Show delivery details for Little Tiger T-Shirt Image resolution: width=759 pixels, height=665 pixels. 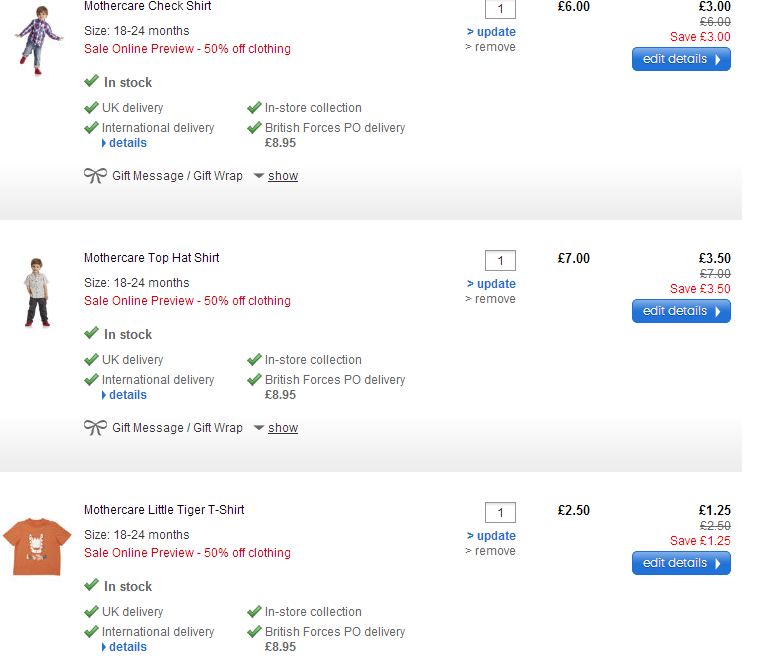127,647
